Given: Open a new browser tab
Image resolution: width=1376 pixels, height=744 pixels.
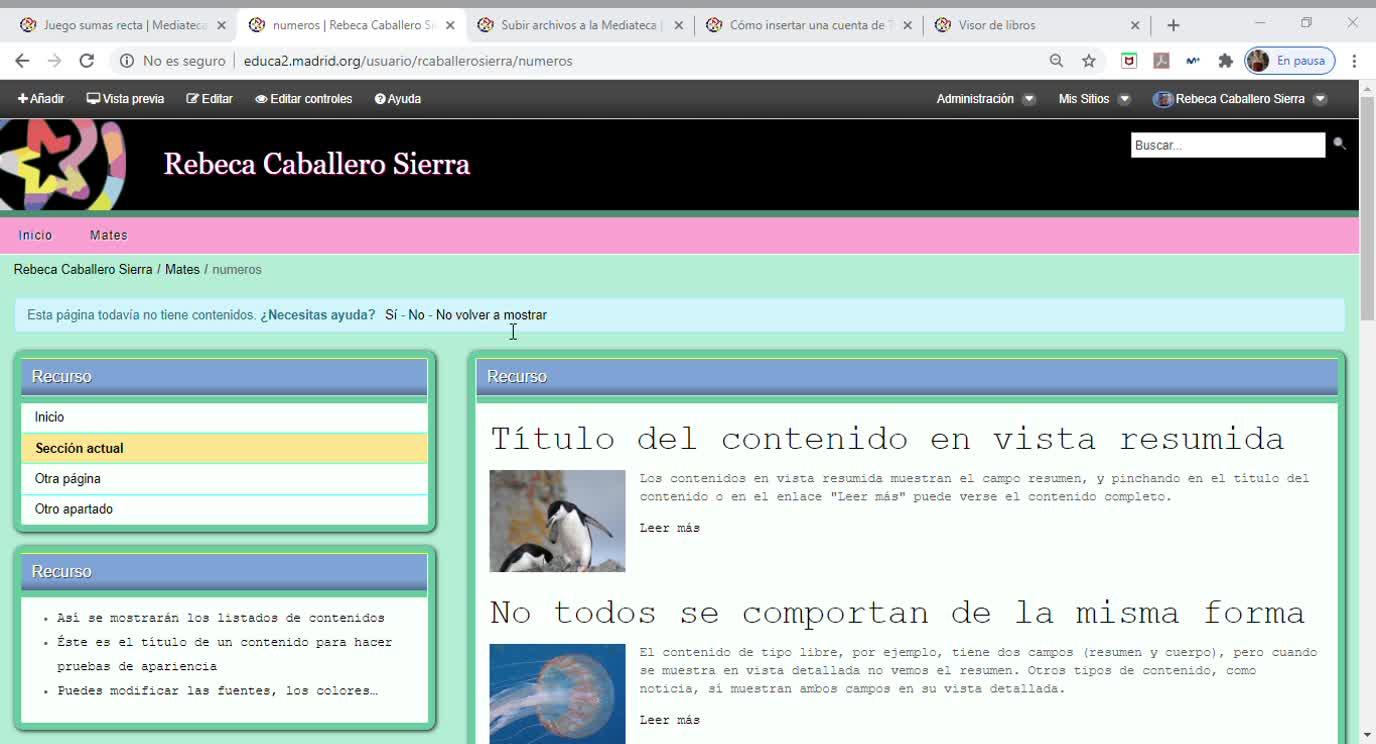Looking at the screenshot, I should [x=1173, y=25].
